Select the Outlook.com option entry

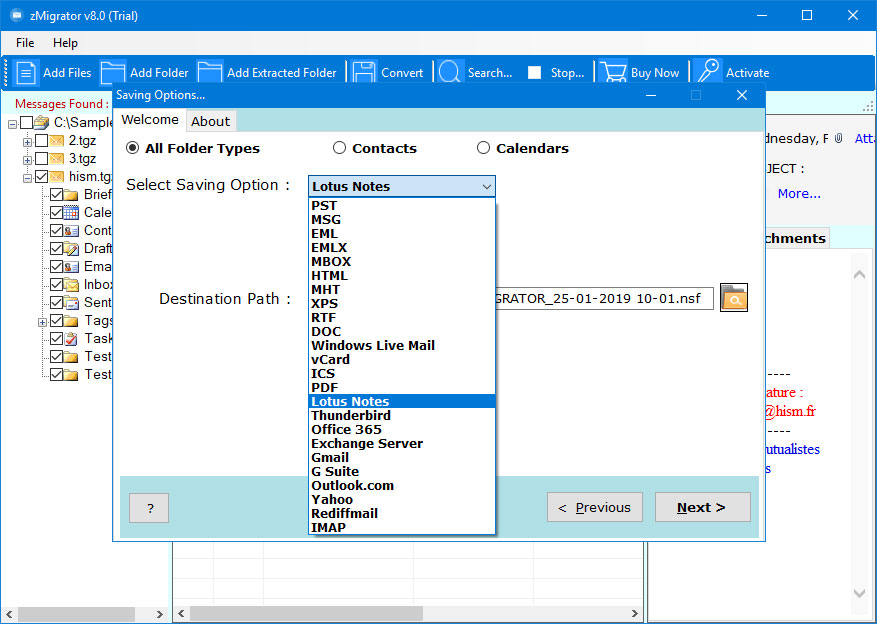pos(402,485)
